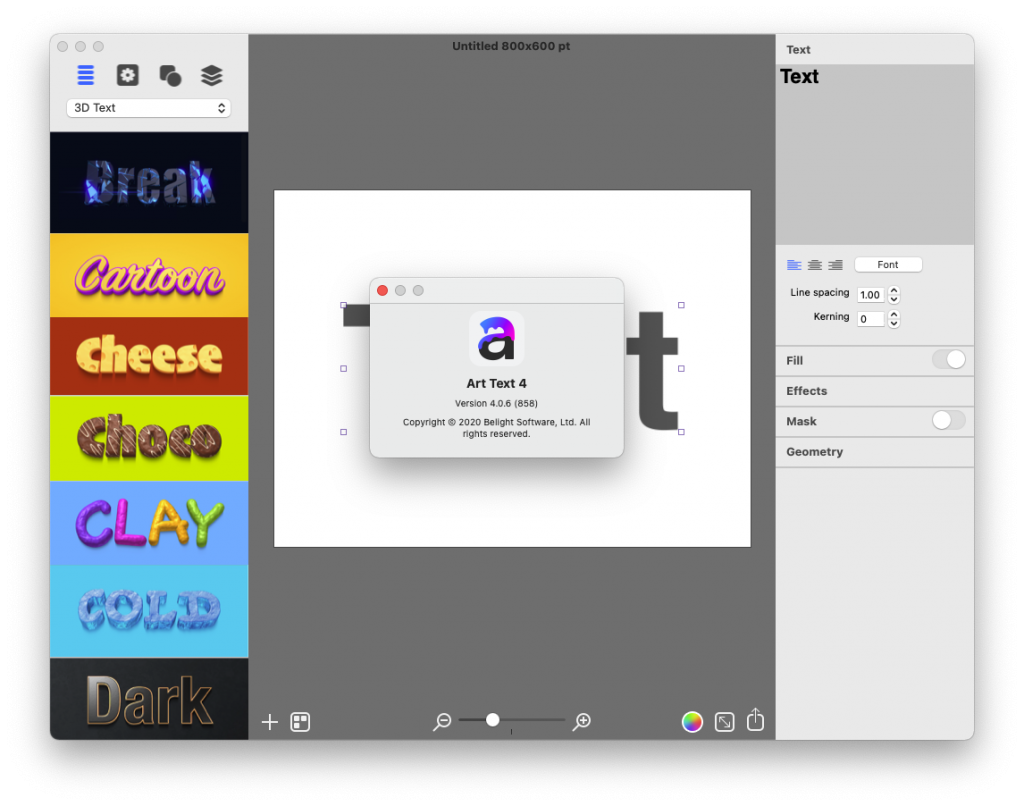Viewport: 1024px width, 806px height.
Task: Expand the Fill section
Action: coord(795,361)
